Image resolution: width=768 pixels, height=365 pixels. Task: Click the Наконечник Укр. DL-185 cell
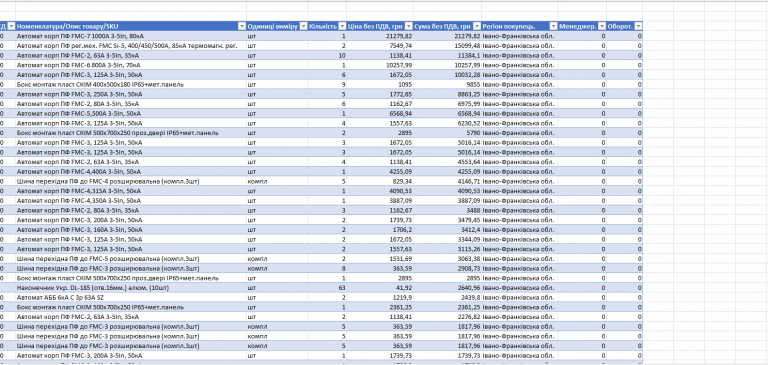tap(131, 288)
